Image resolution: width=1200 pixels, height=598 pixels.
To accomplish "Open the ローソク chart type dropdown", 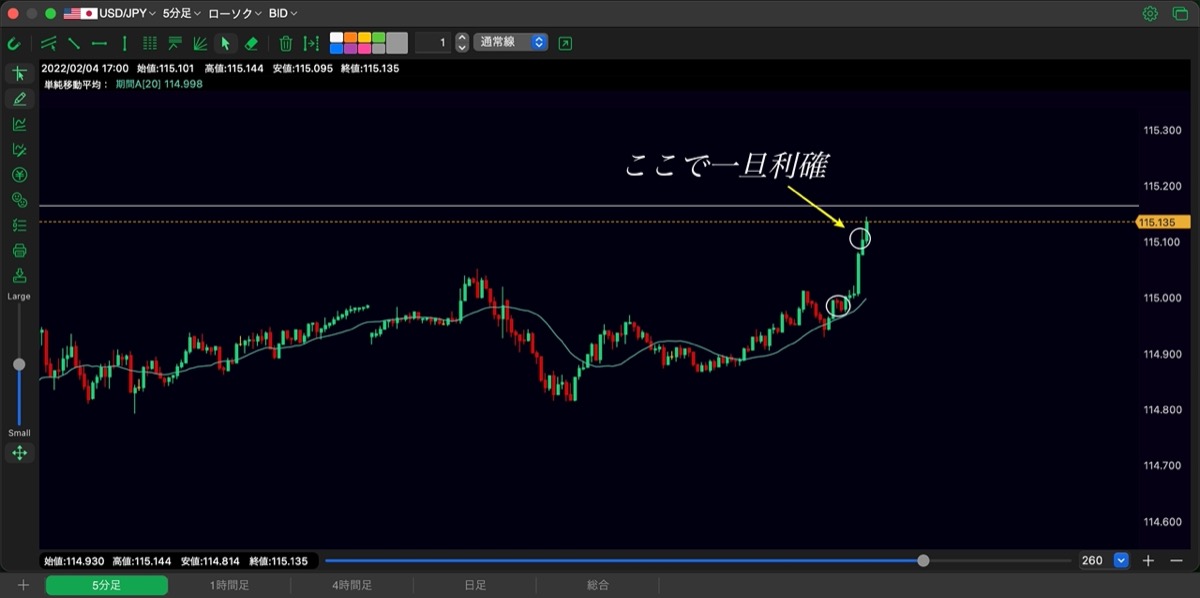I will [x=235, y=14].
